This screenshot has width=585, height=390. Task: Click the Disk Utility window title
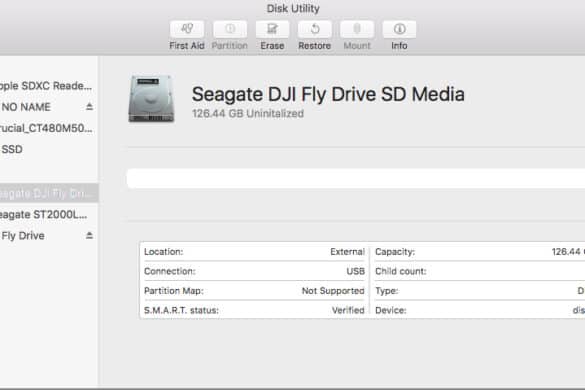point(293,8)
